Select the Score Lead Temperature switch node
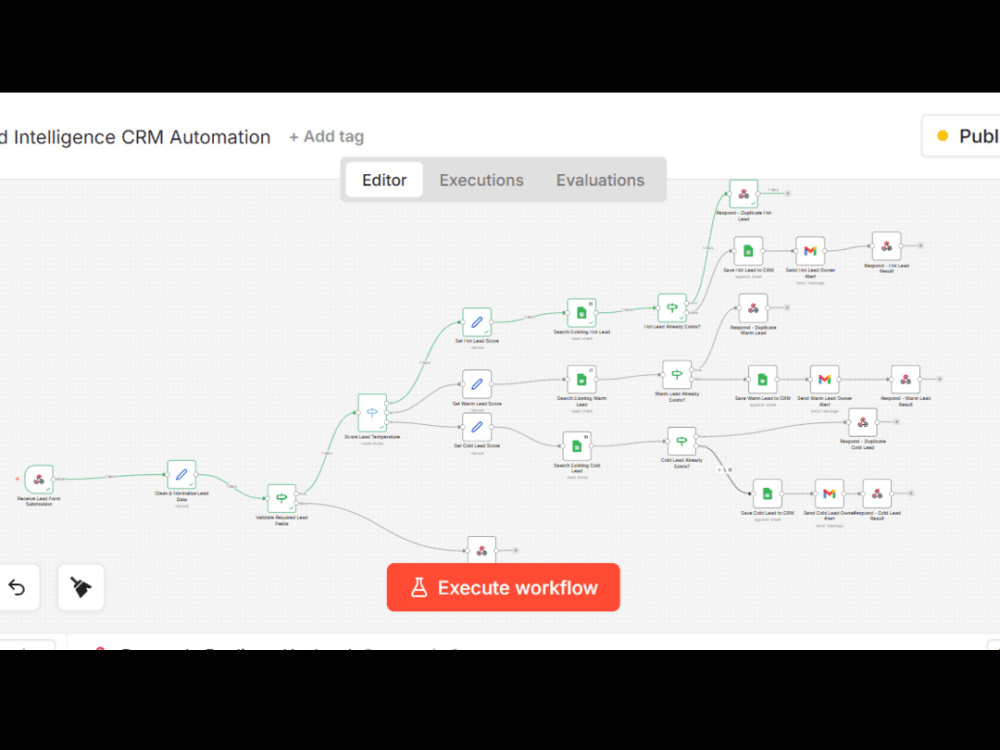This screenshot has width=1000, height=750. coord(372,413)
